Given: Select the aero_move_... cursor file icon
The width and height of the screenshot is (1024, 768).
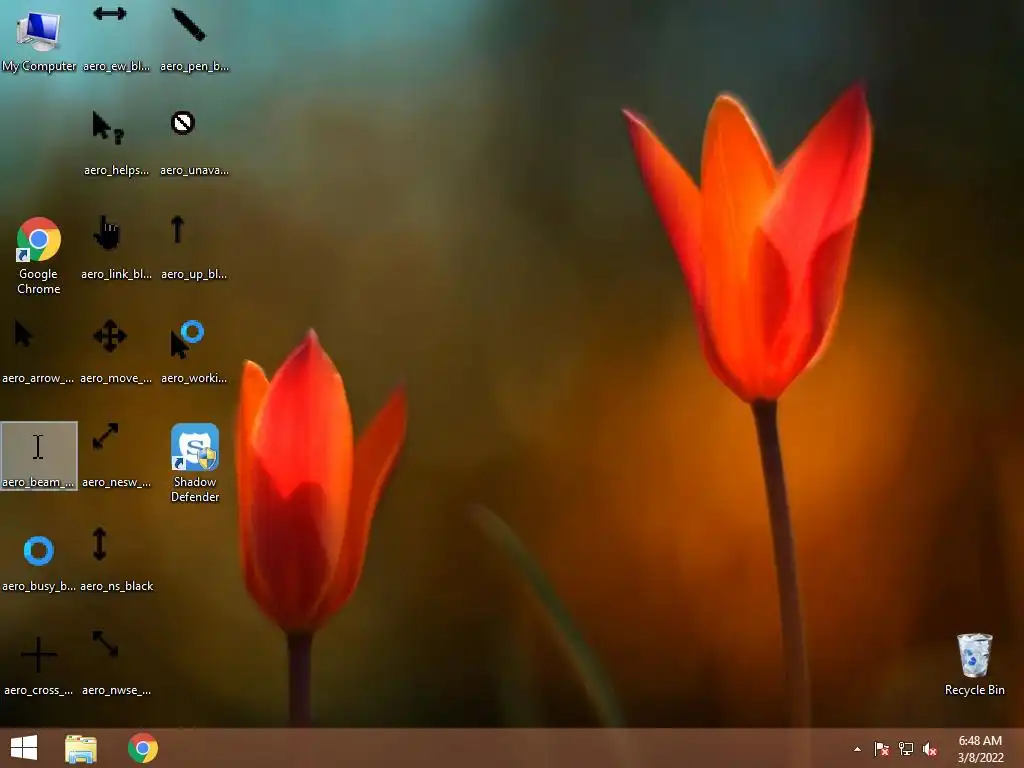Looking at the screenshot, I should 116,351.
